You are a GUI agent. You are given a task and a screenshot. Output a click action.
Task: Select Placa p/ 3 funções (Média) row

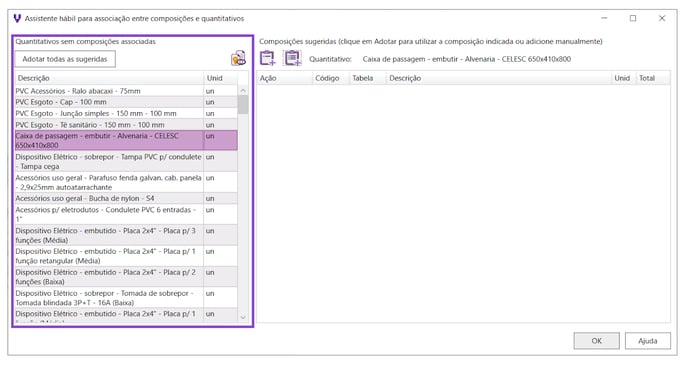coord(126,235)
